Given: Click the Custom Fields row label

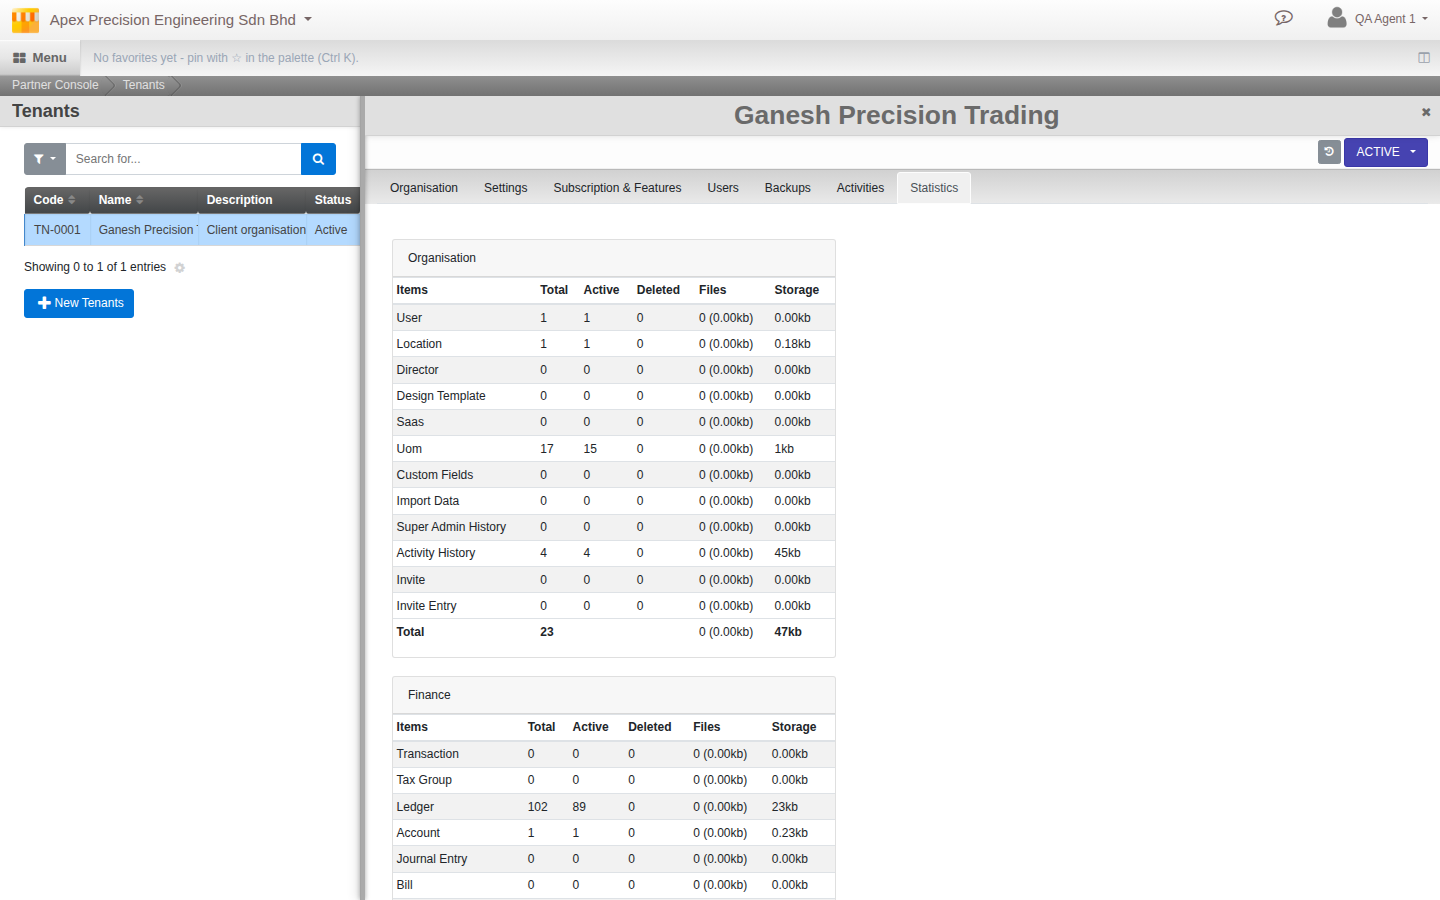Looking at the screenshot, I should tap(435, 475).
